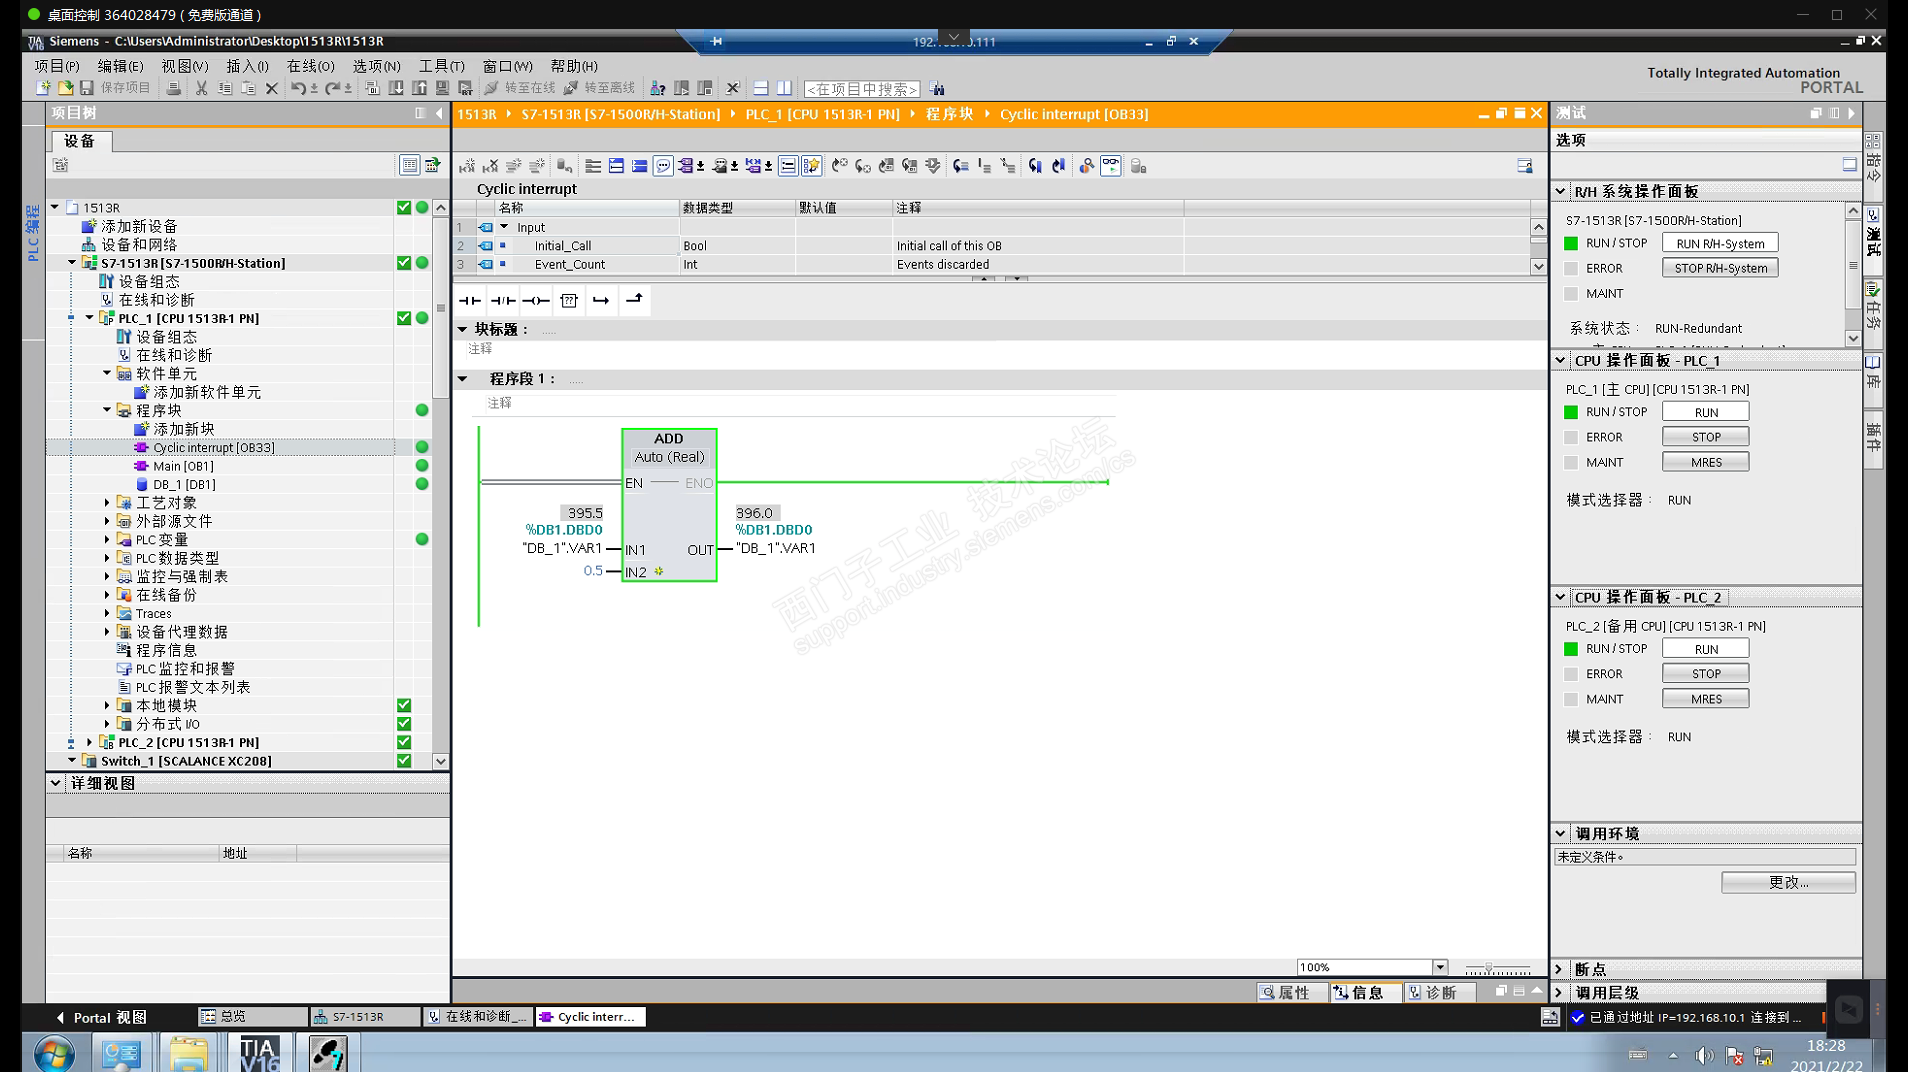Click MRES on the PLC_2 CPU panel
This screenshot has height=1072, width=1908.
click(x=1706, y=699)
